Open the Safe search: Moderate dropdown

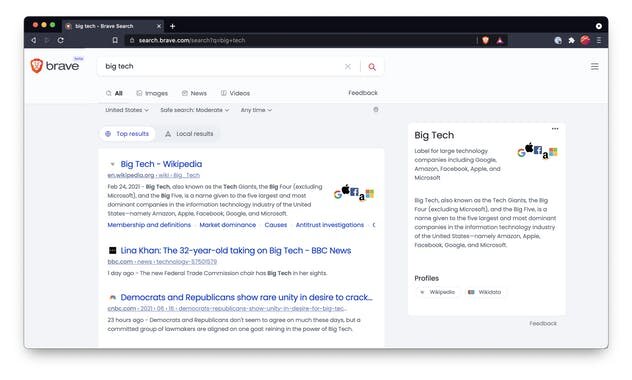pos(195,110)
